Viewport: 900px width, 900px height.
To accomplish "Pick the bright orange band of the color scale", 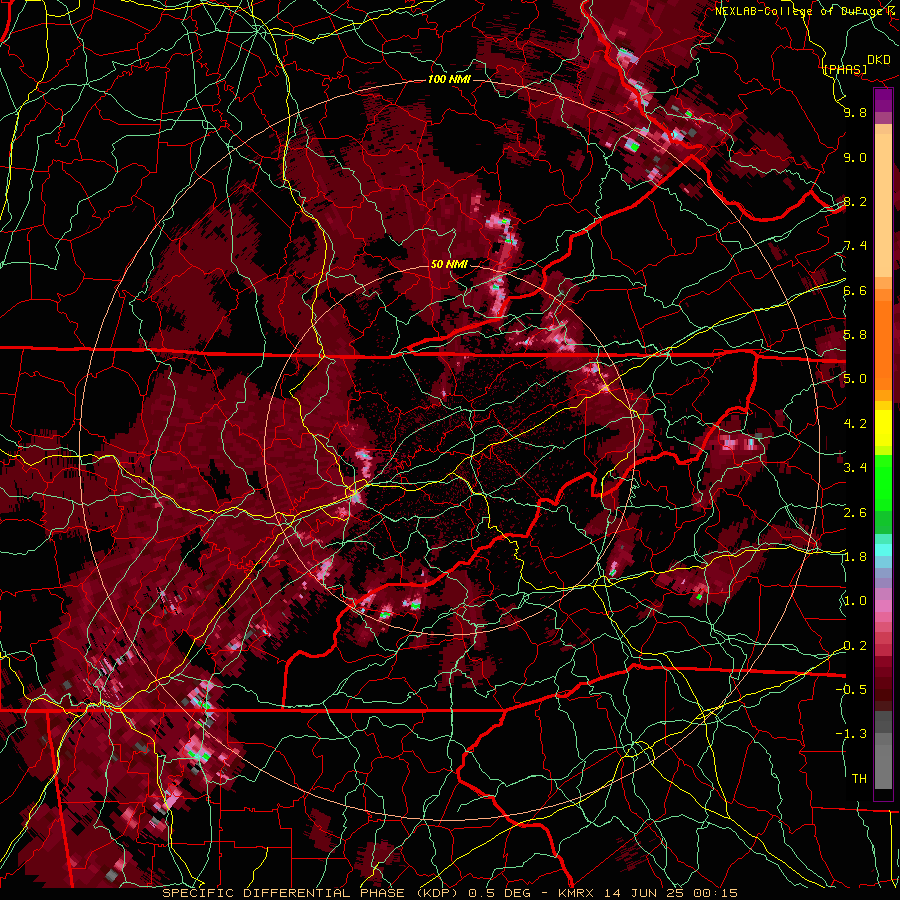I will (883, 344).
